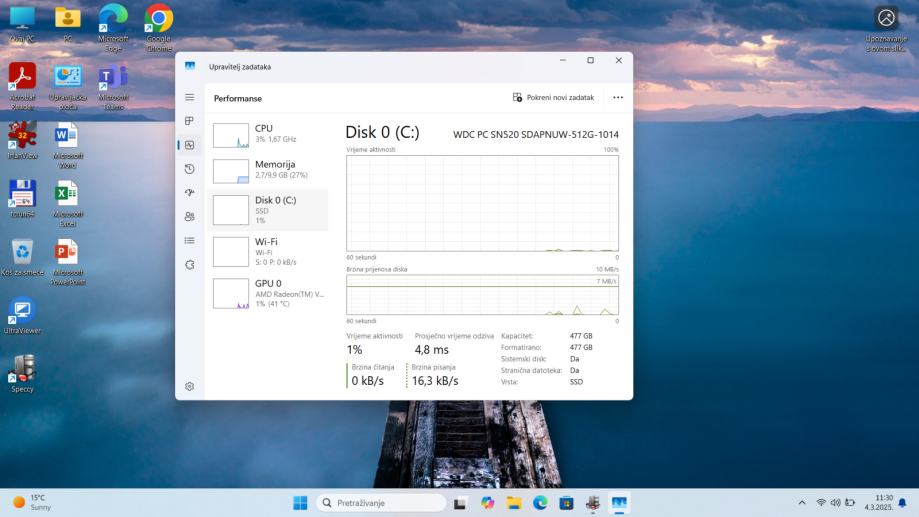
Task: Click the Google Chrome desktop shortcut
Action: click(158, 20)
